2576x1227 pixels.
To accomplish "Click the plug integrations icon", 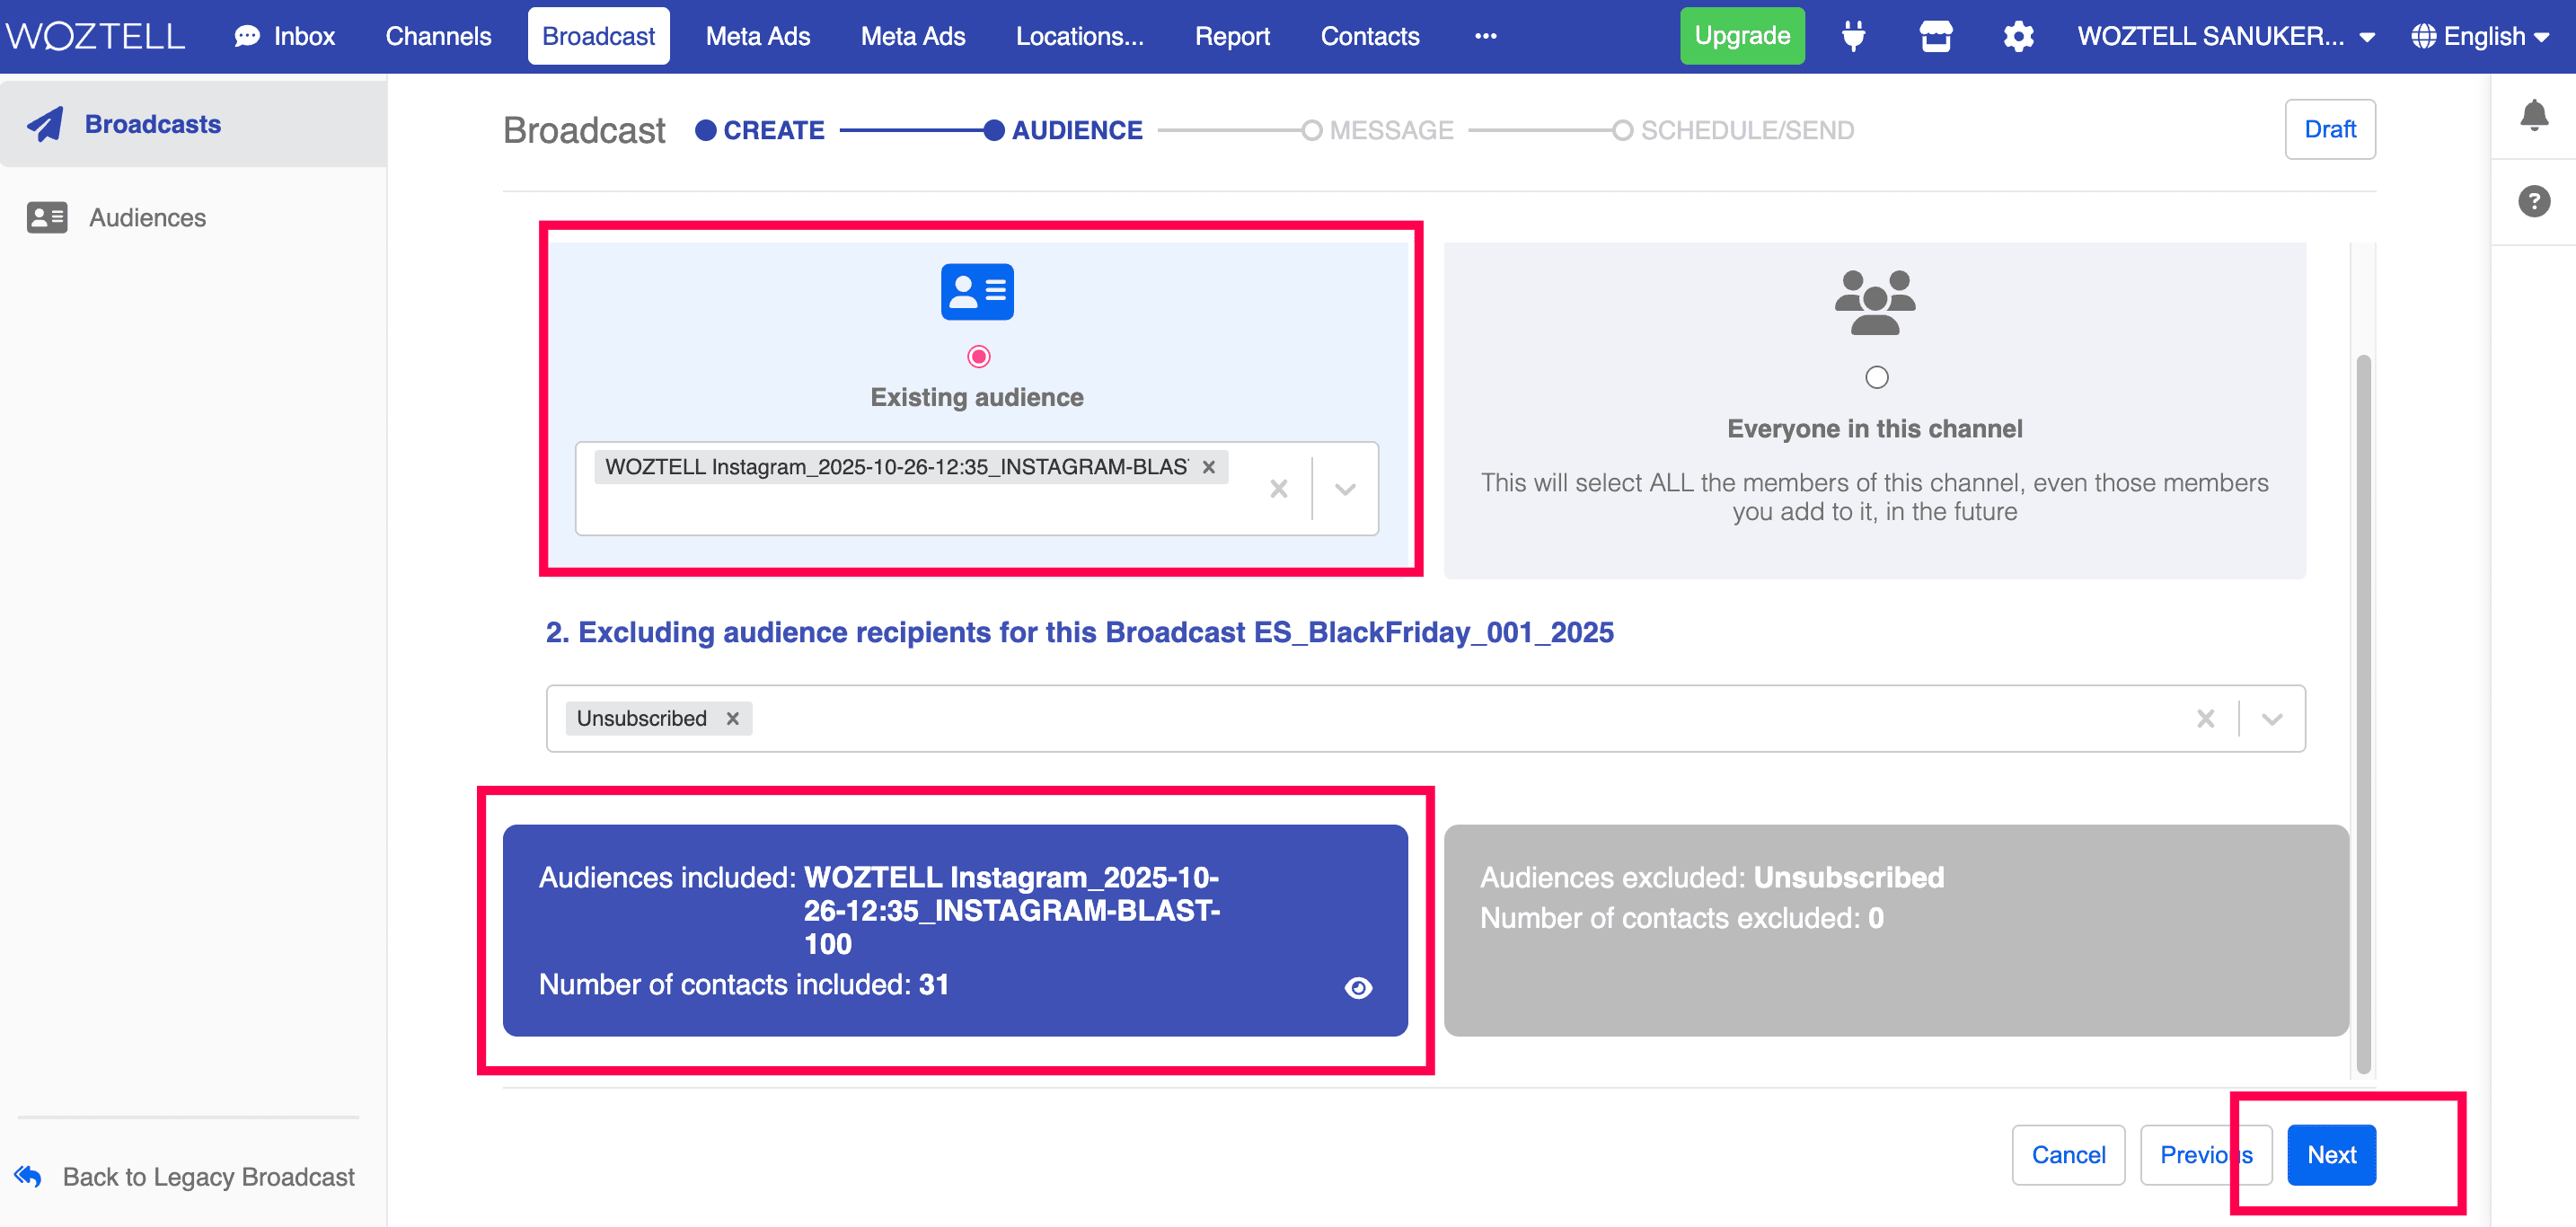I will [x=1853, y=37].
